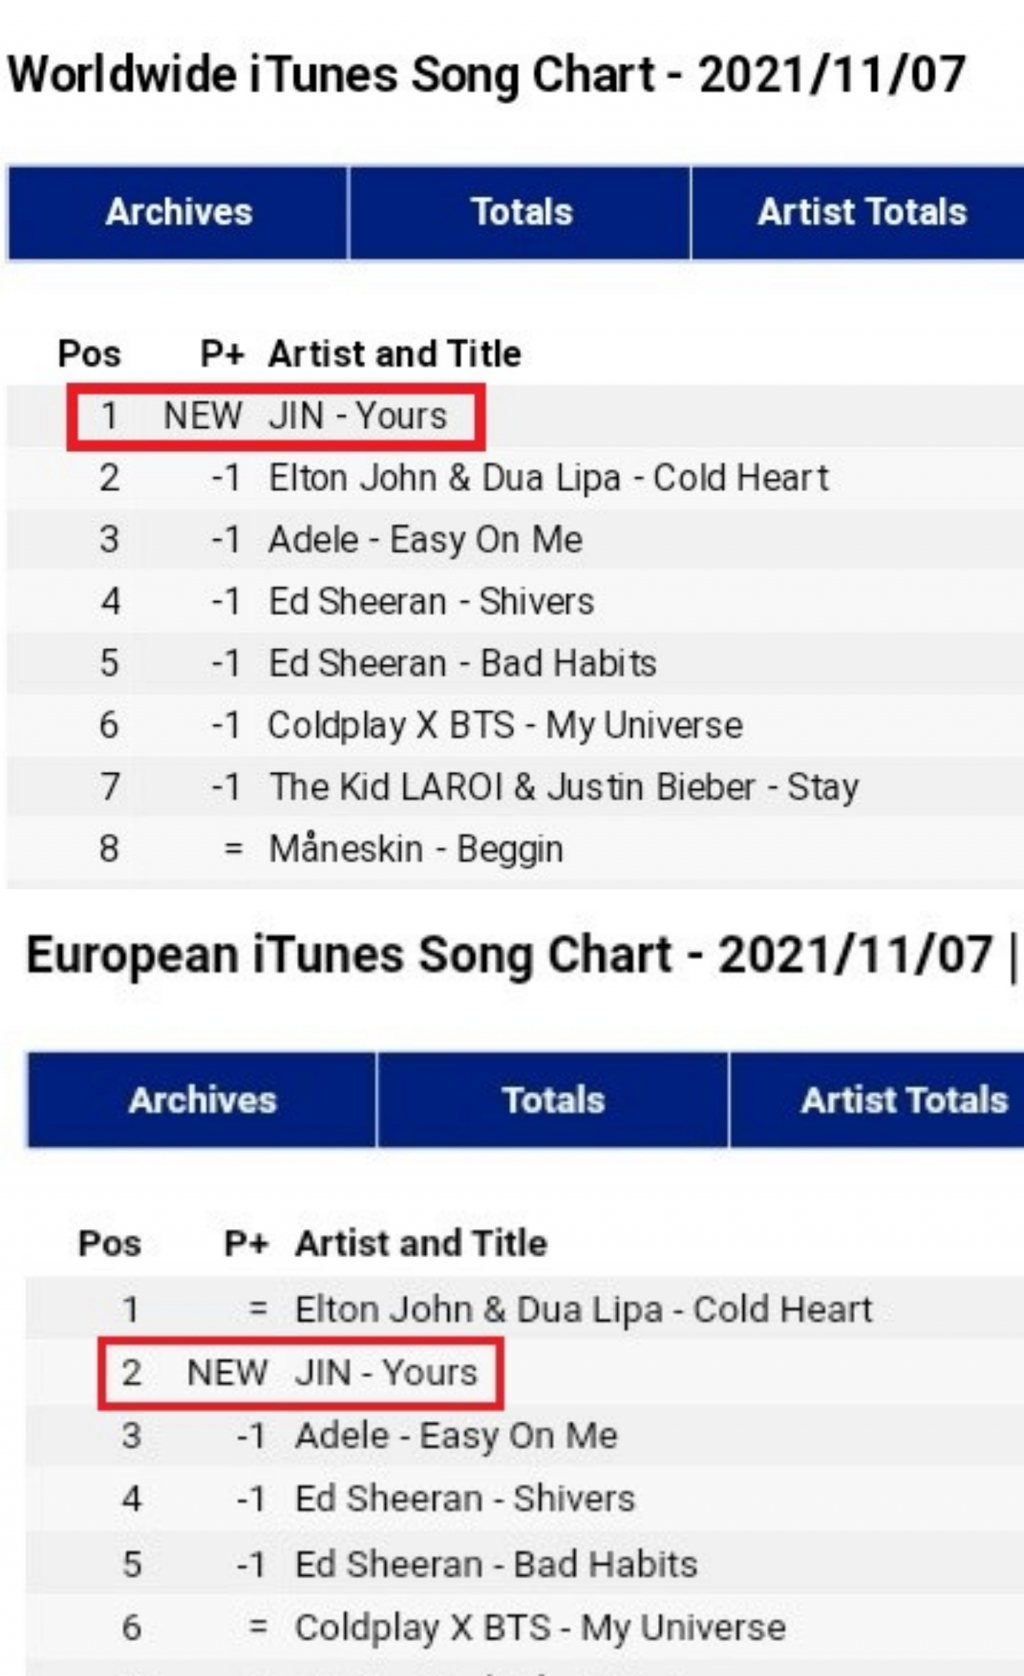
Task: Open Archives tab in Worldwide chart
Action: [178, 213]
